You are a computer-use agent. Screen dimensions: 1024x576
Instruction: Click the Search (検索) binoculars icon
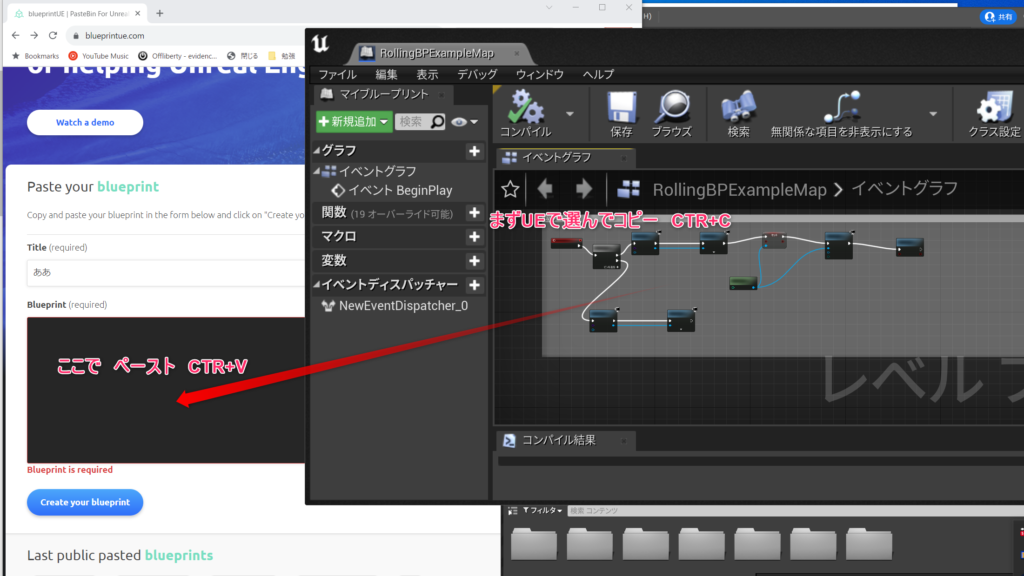[738, 108]
